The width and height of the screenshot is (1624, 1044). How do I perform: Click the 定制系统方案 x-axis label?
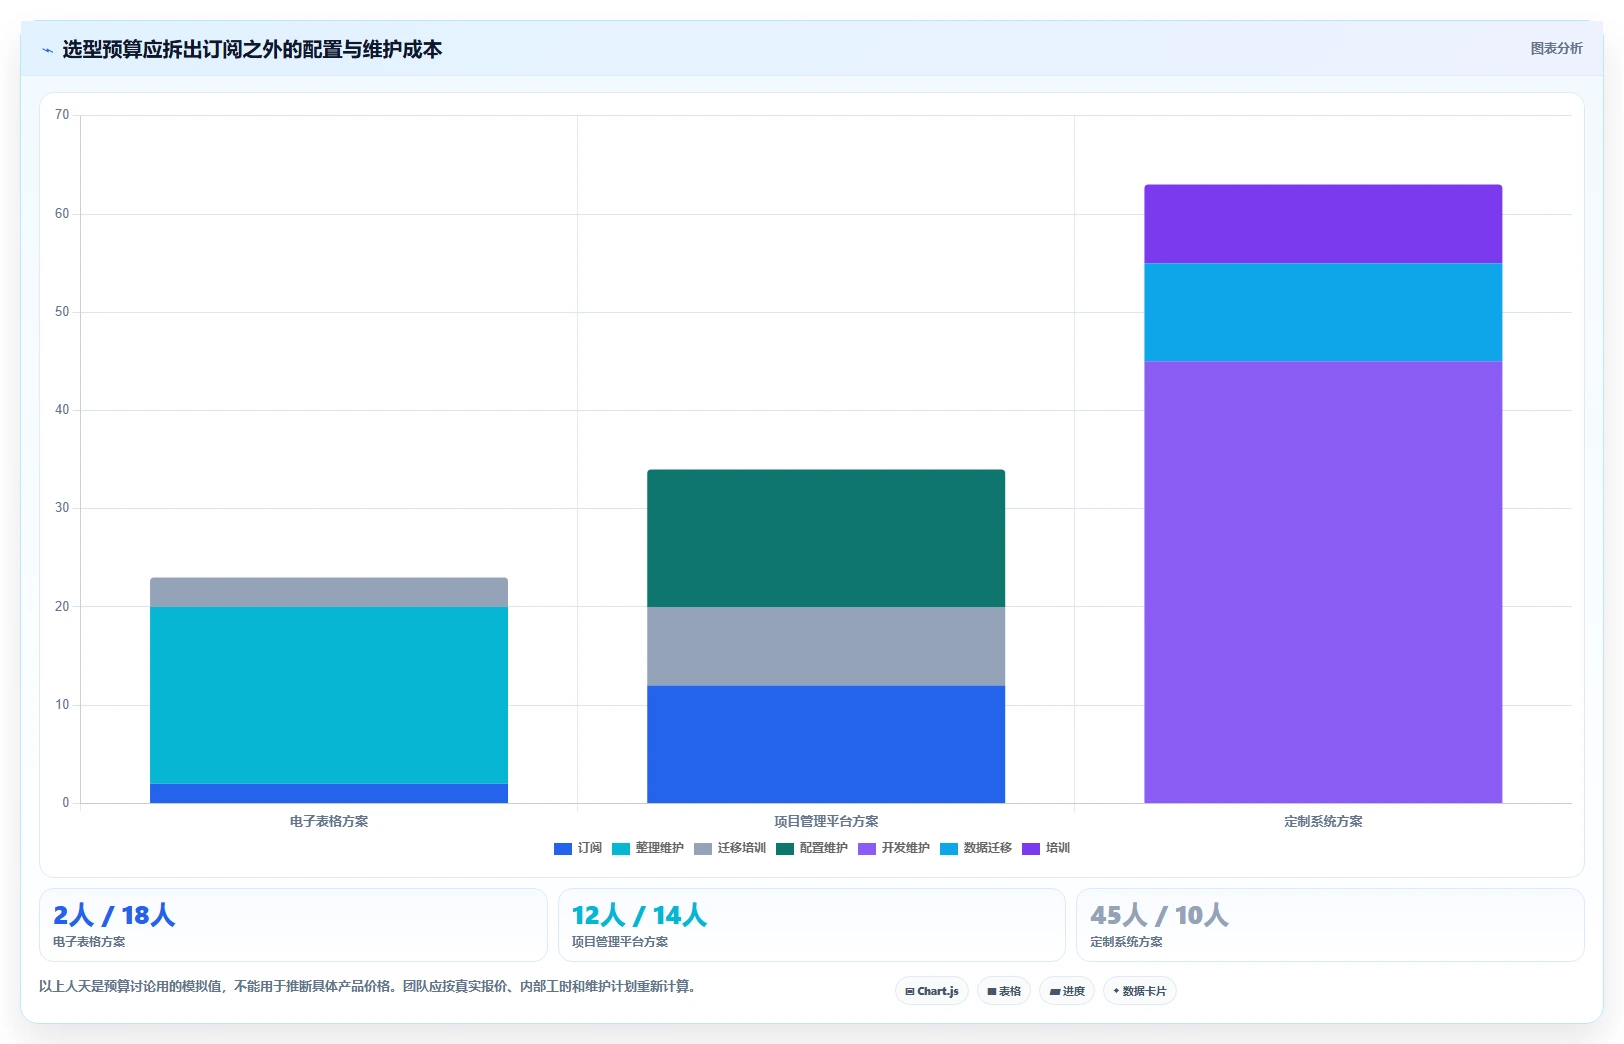(x=1323, y=821)
